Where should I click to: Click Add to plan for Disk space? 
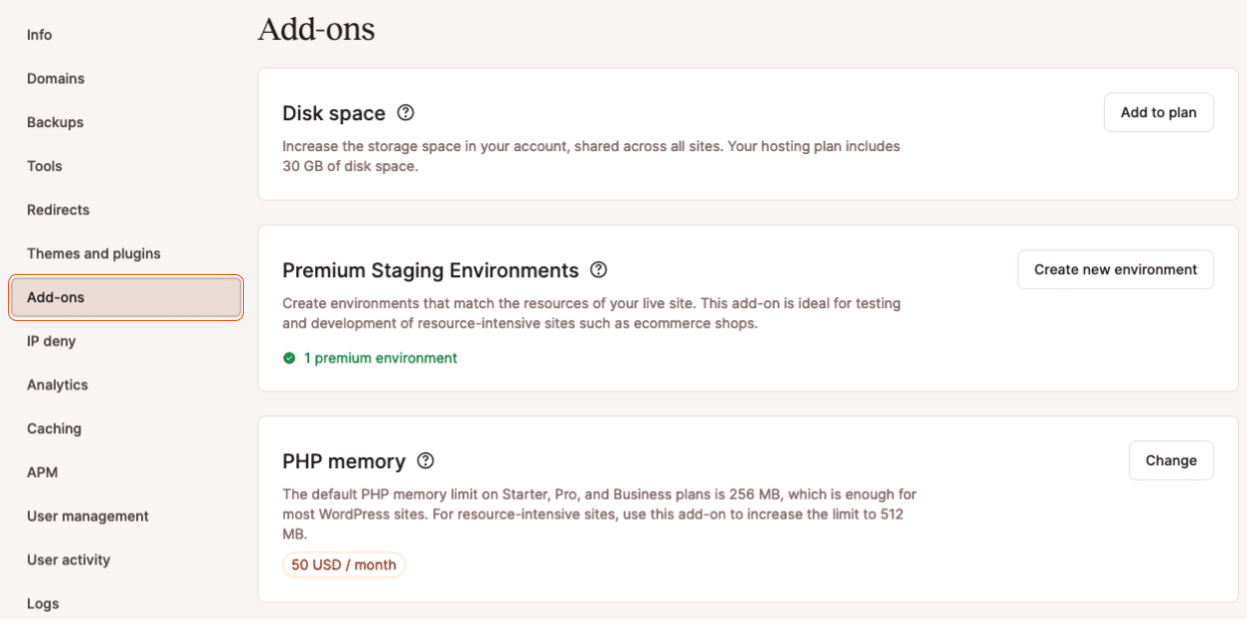(1158, 112)
